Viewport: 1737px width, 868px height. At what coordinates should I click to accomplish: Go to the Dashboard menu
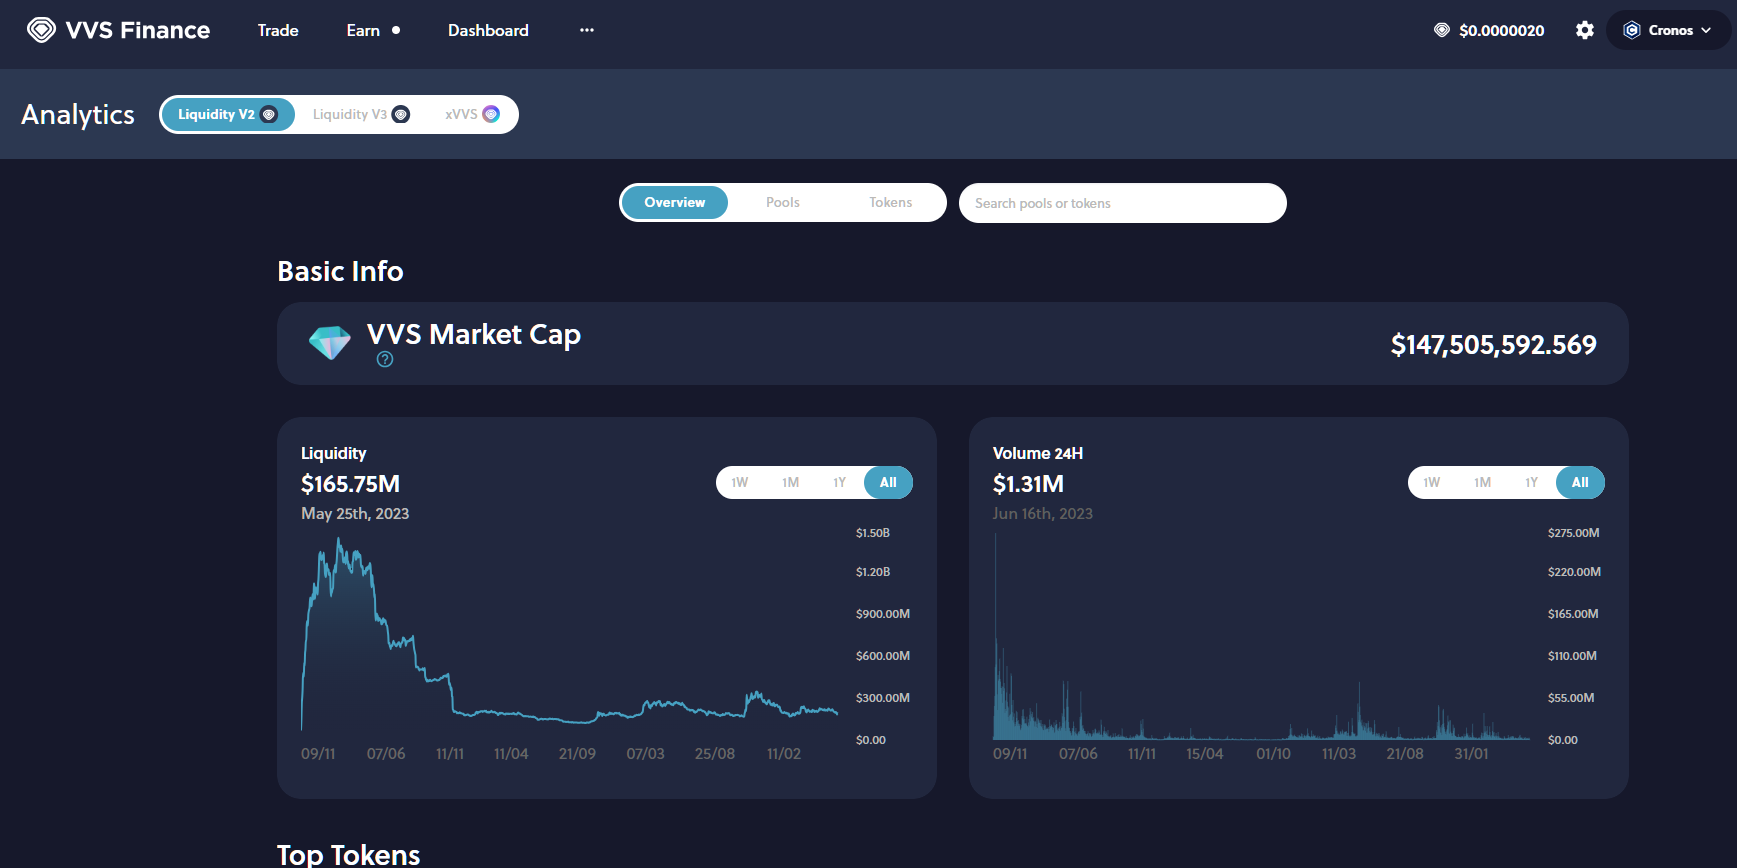[x=488, y=30]
